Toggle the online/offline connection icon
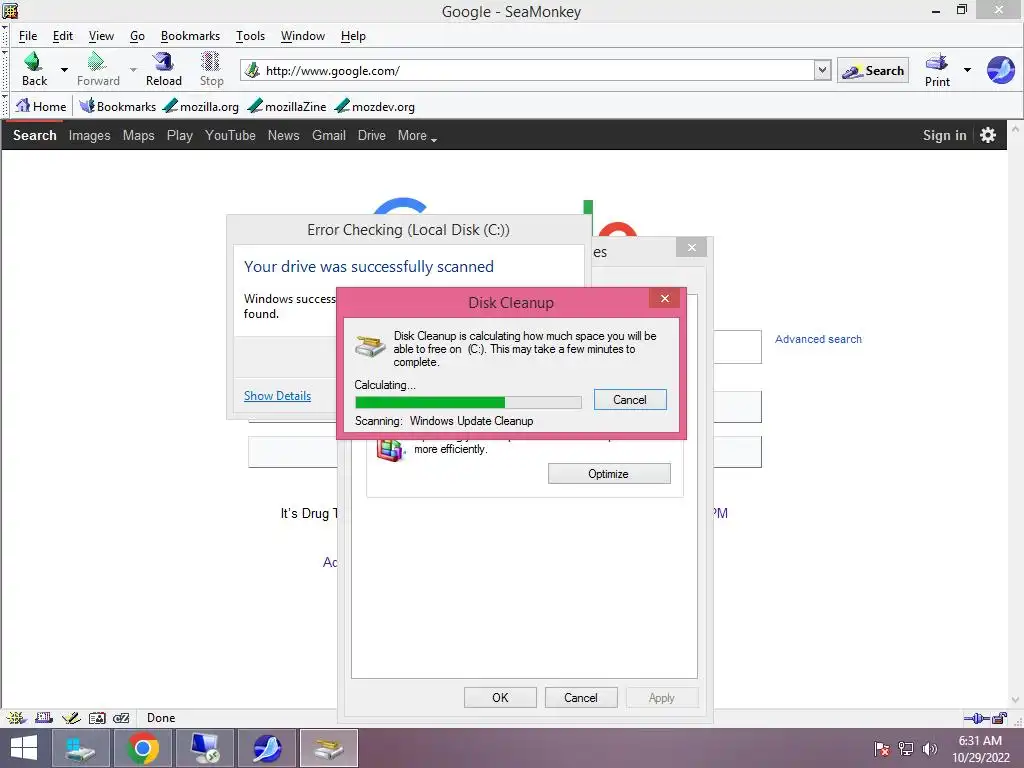Viewport: 1024px width, 768px height. pos(976,718)
